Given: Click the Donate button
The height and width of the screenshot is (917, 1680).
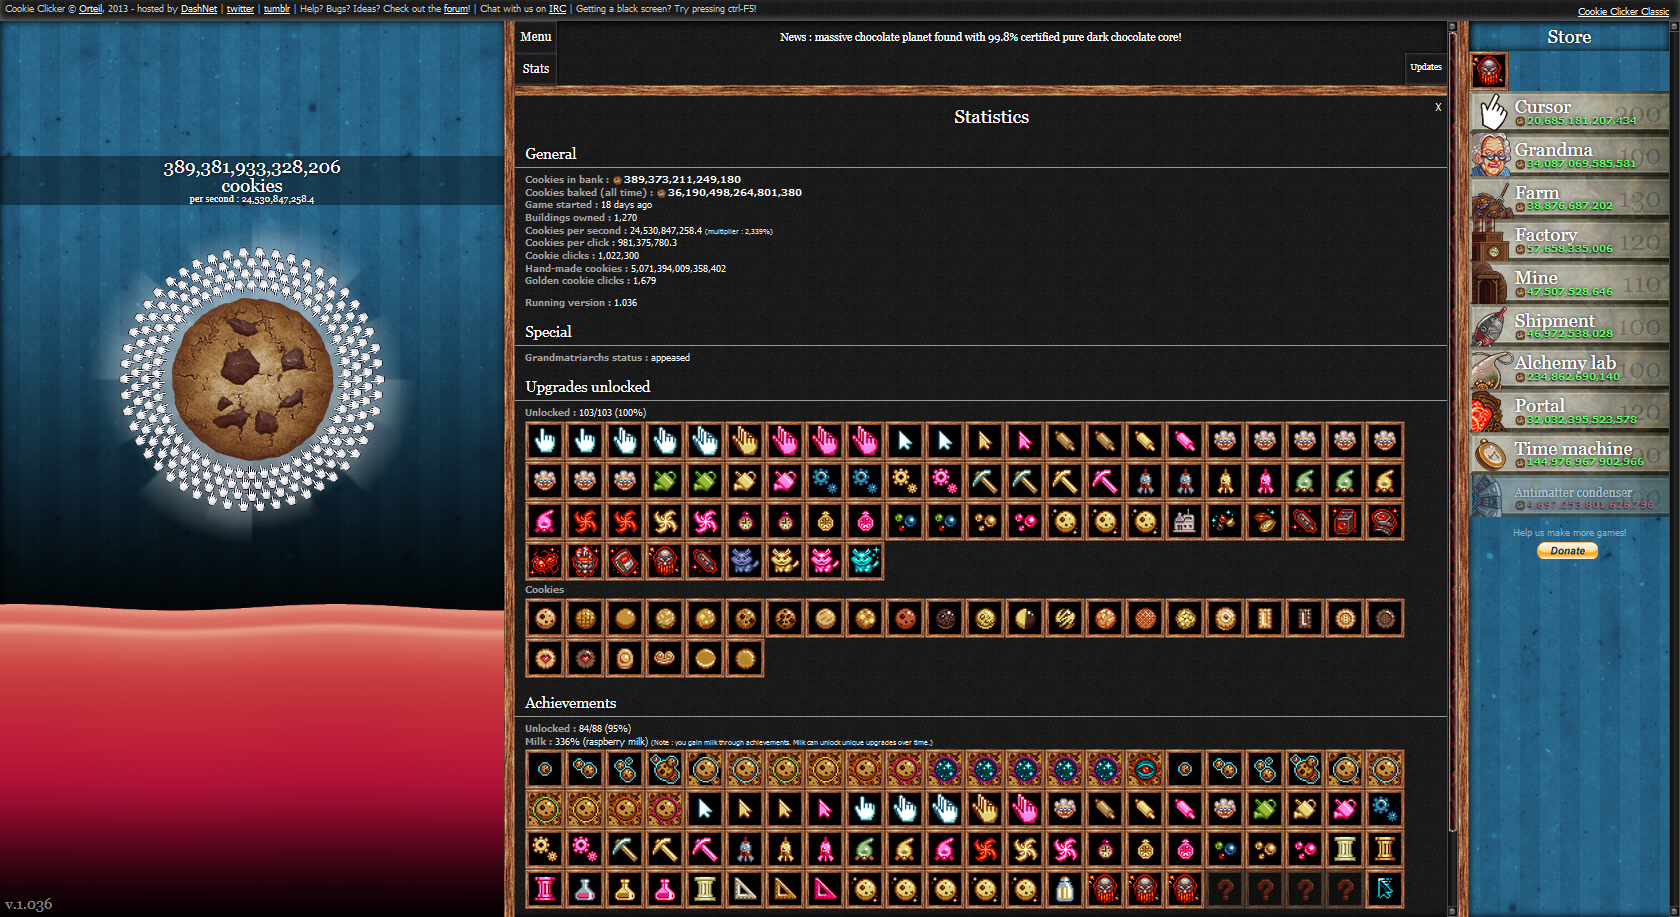Looking at the screenshot, I should coord(1567,551).
